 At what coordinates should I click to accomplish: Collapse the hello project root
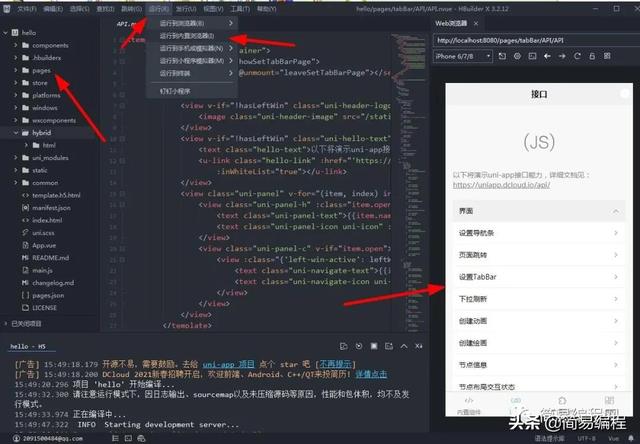coord(5,33)
